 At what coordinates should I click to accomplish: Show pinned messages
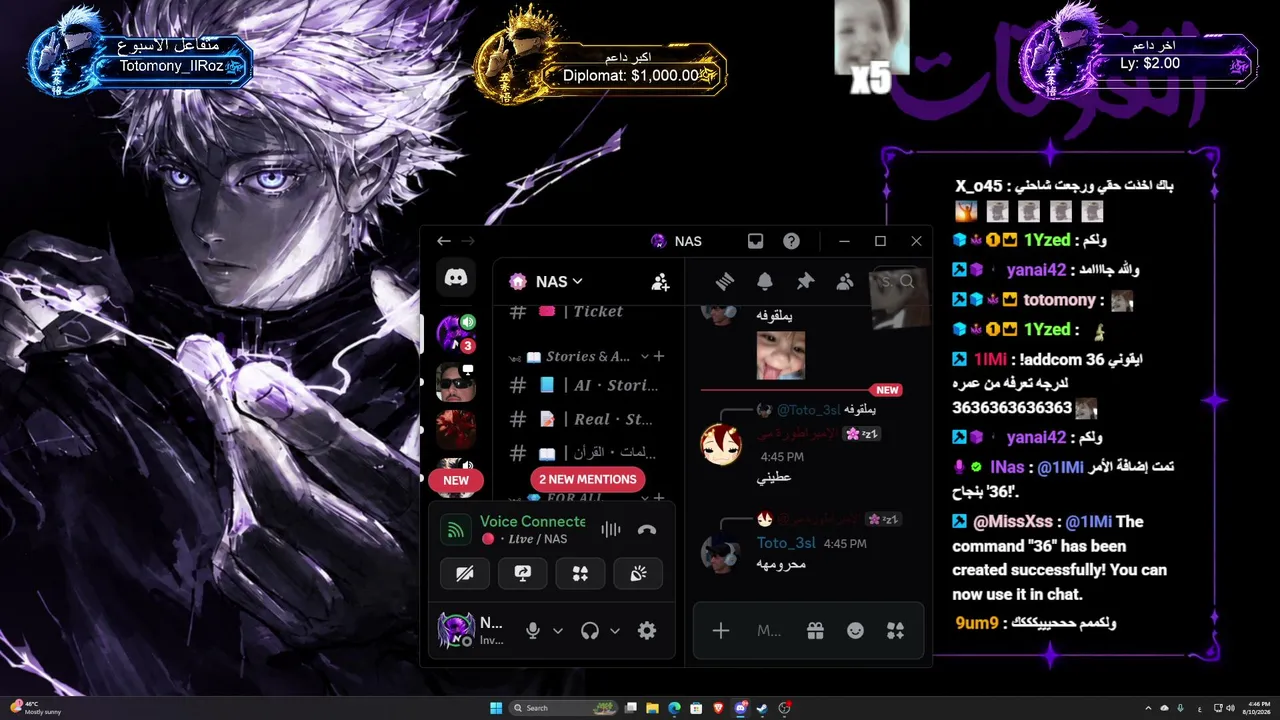805,282
